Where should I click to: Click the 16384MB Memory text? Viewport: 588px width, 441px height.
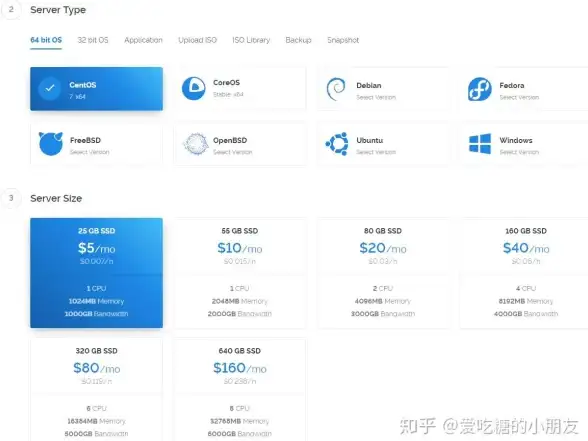[96, 421]
